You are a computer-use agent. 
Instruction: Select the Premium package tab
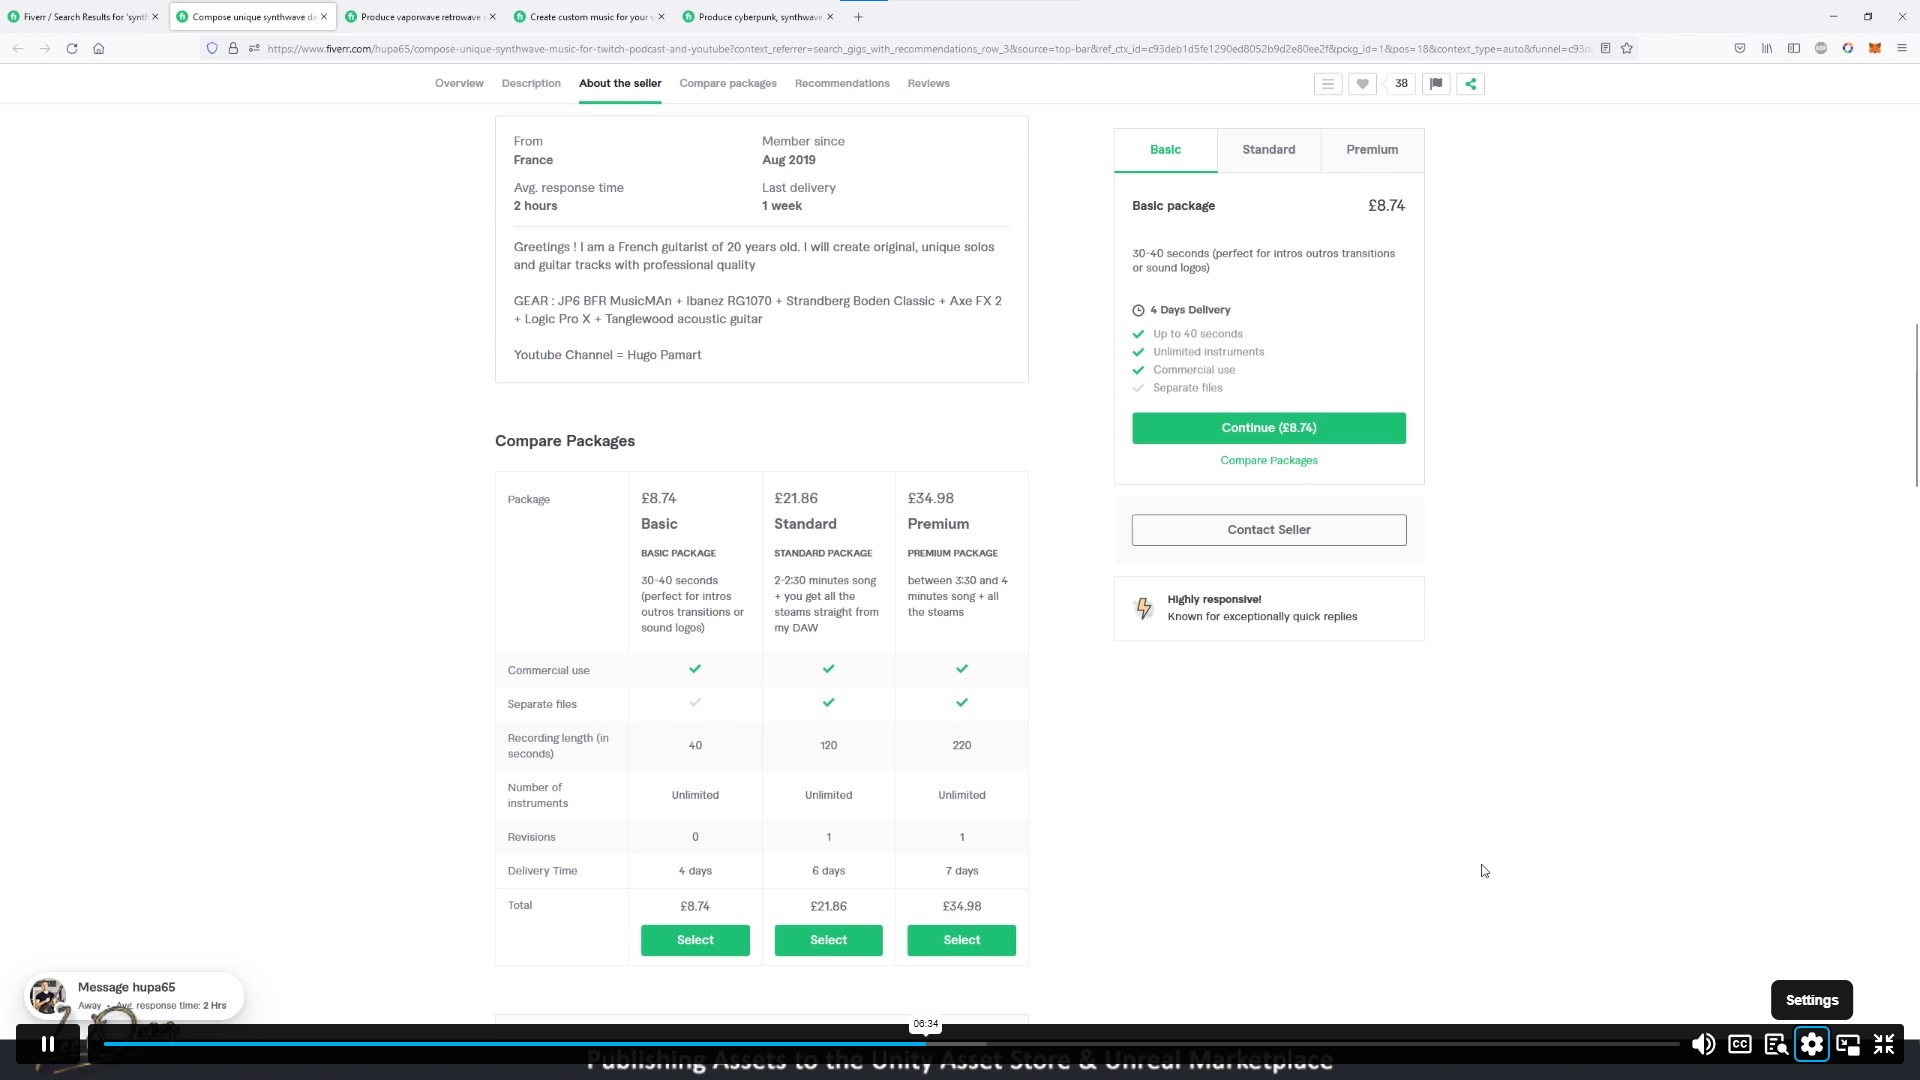coord(1371,149)
